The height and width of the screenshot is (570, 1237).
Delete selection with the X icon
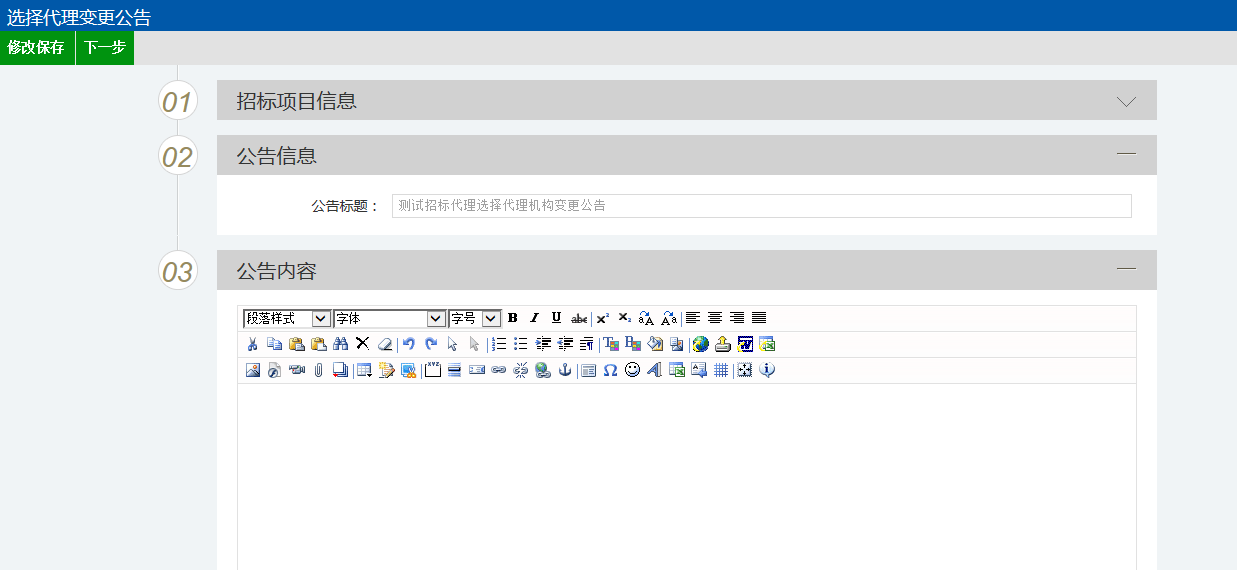(363, 344)
